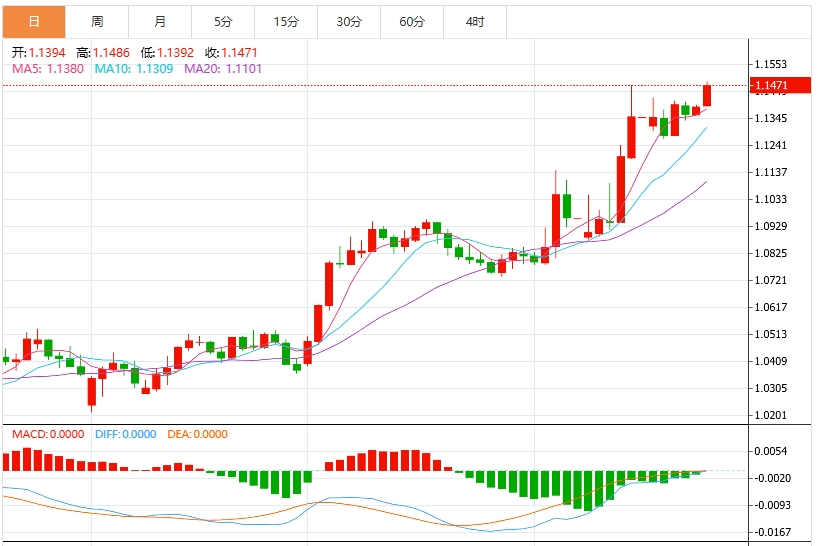Viewport: 818px width, 546px height.
Task: Click the 1.0617 price axis label
Action: point(771,307)
